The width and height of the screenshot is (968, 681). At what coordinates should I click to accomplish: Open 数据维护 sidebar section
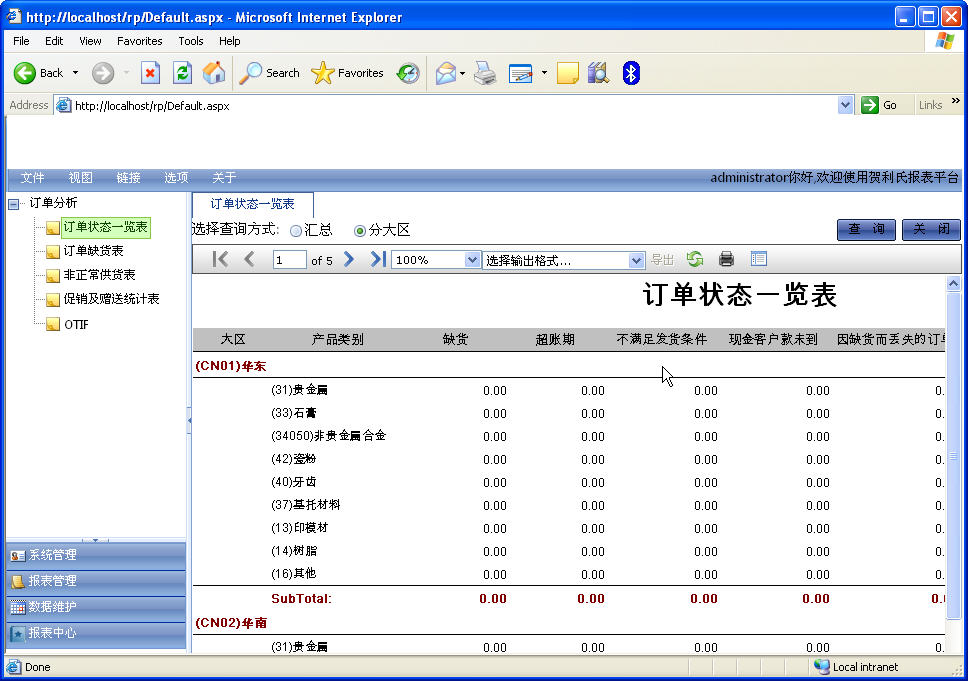(x=96, y=607)
